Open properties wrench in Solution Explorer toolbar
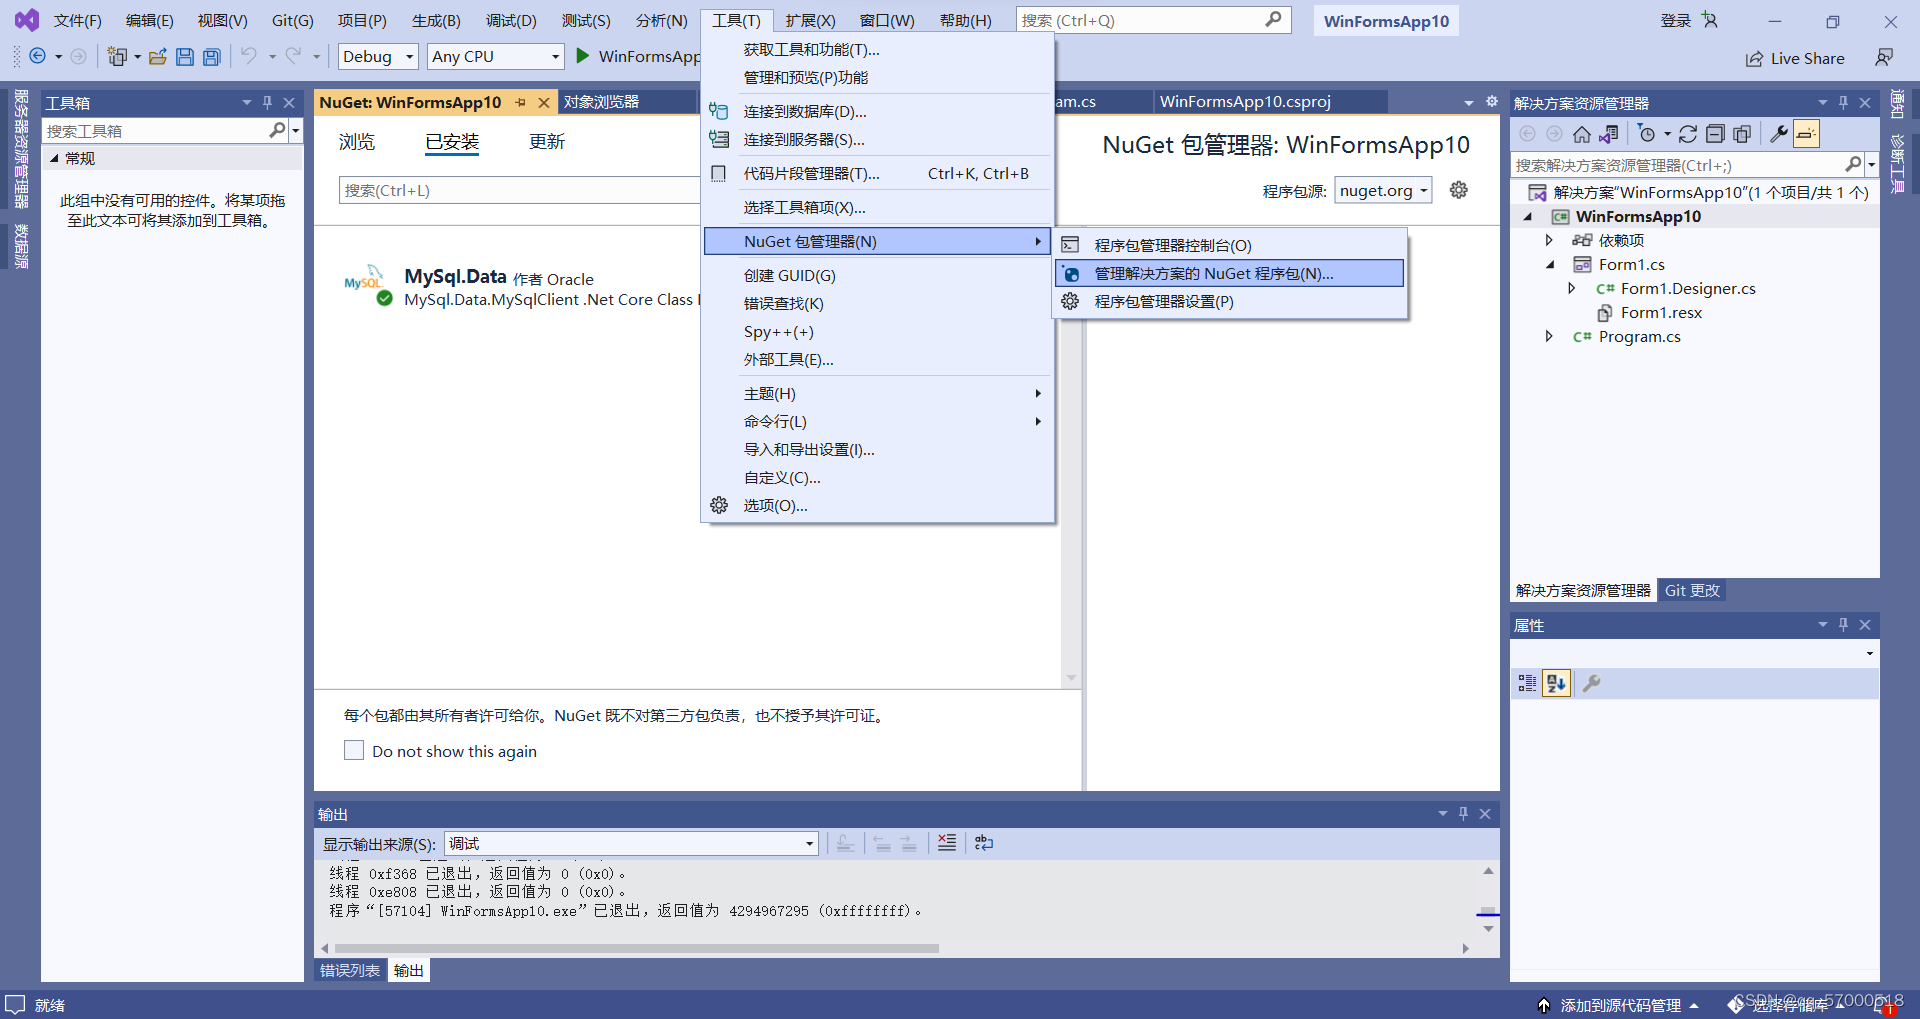Viewport: 1920px width, 1019px height. click(x=1779, y=134)
